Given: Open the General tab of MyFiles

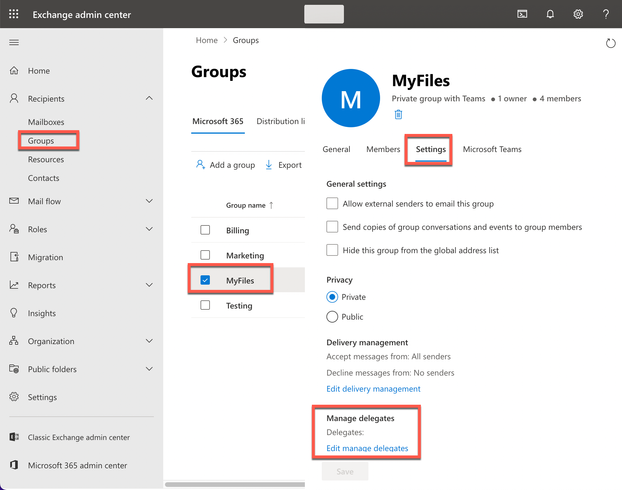Looking at the screenshot, I should [336, 149].
